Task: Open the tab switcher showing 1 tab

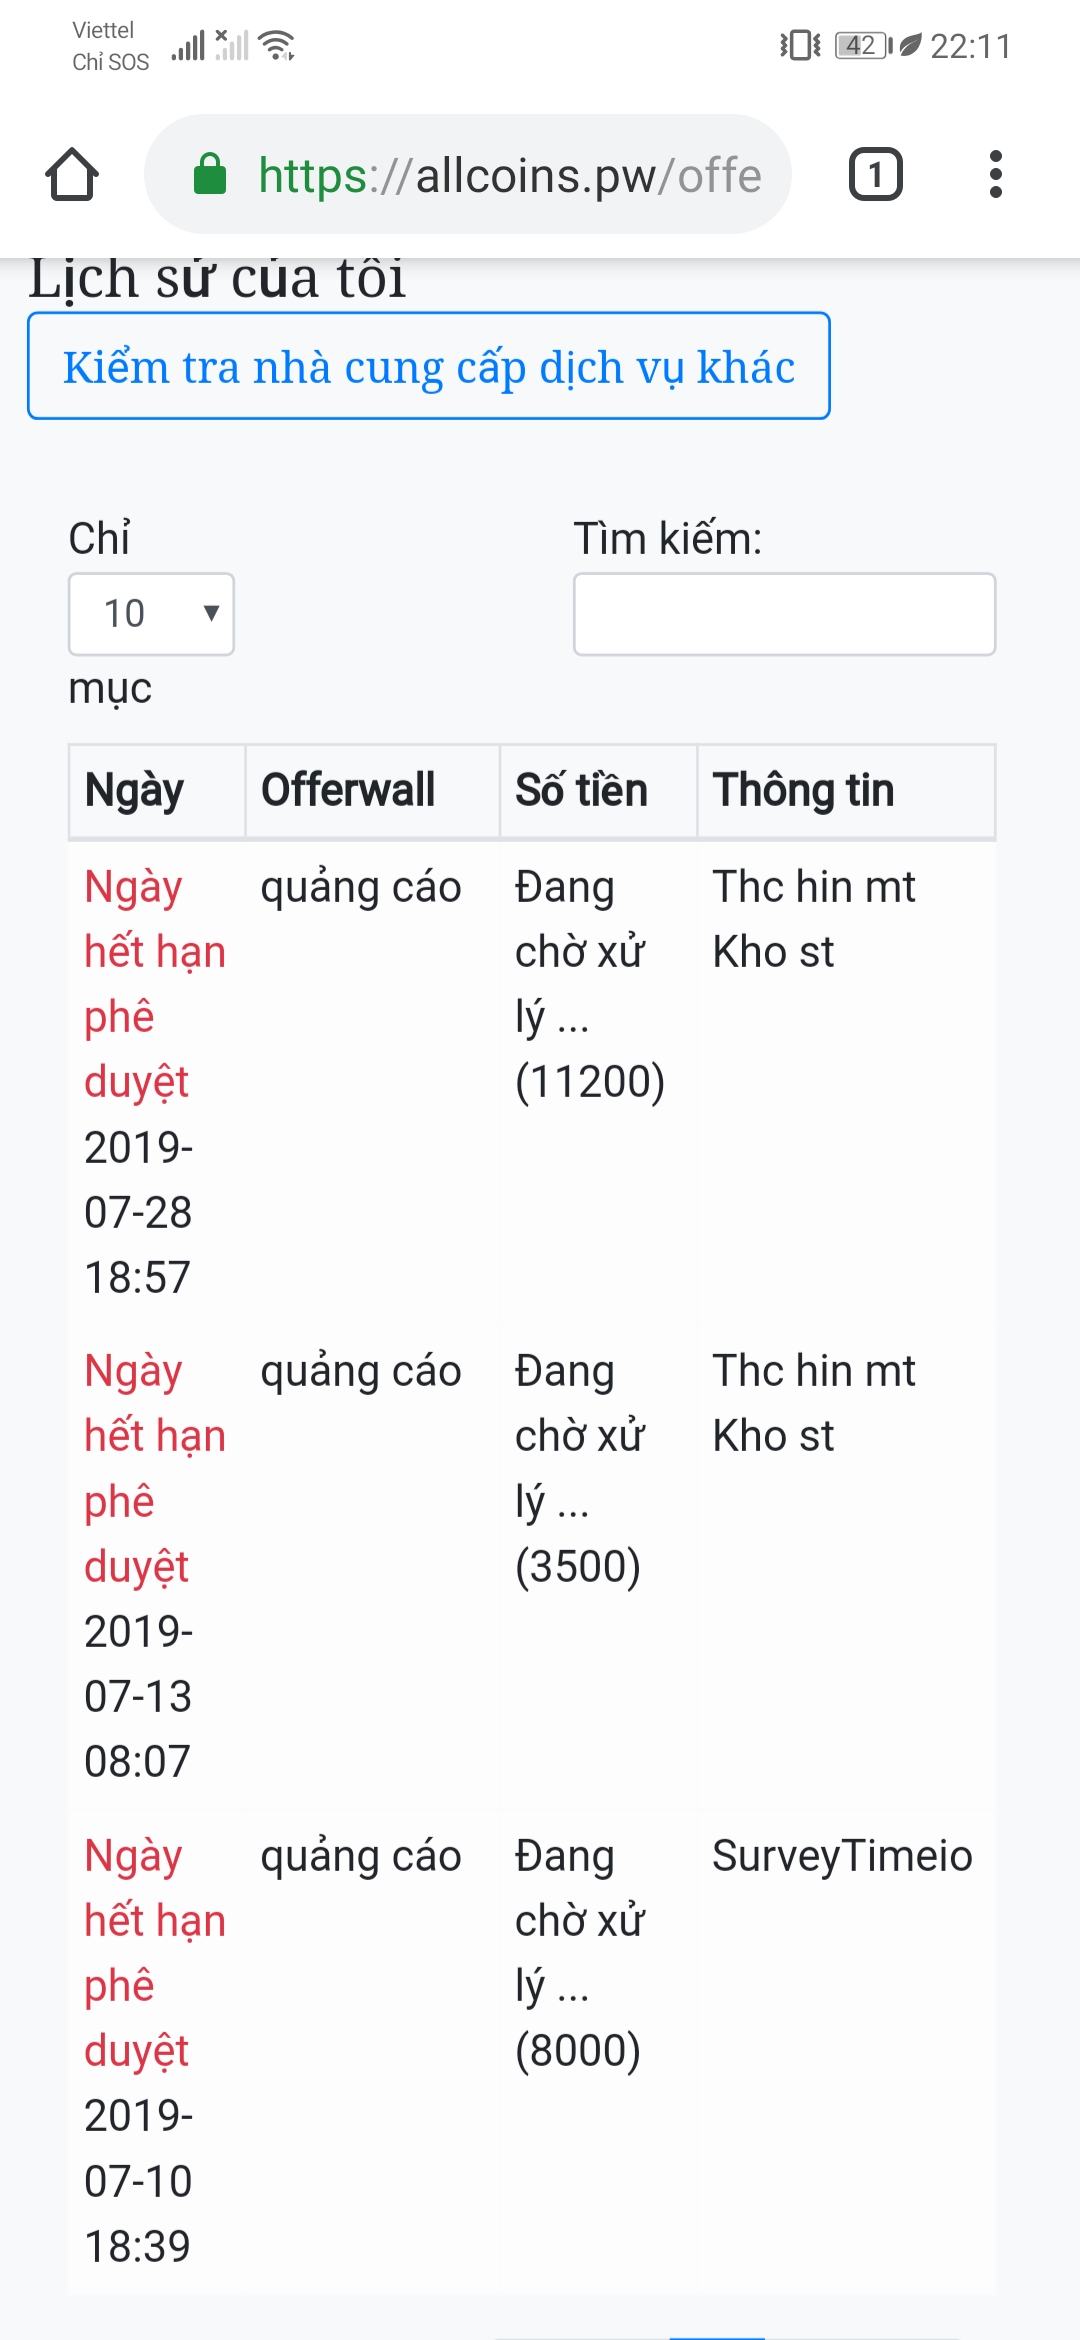Action: (x=875, y=175)
